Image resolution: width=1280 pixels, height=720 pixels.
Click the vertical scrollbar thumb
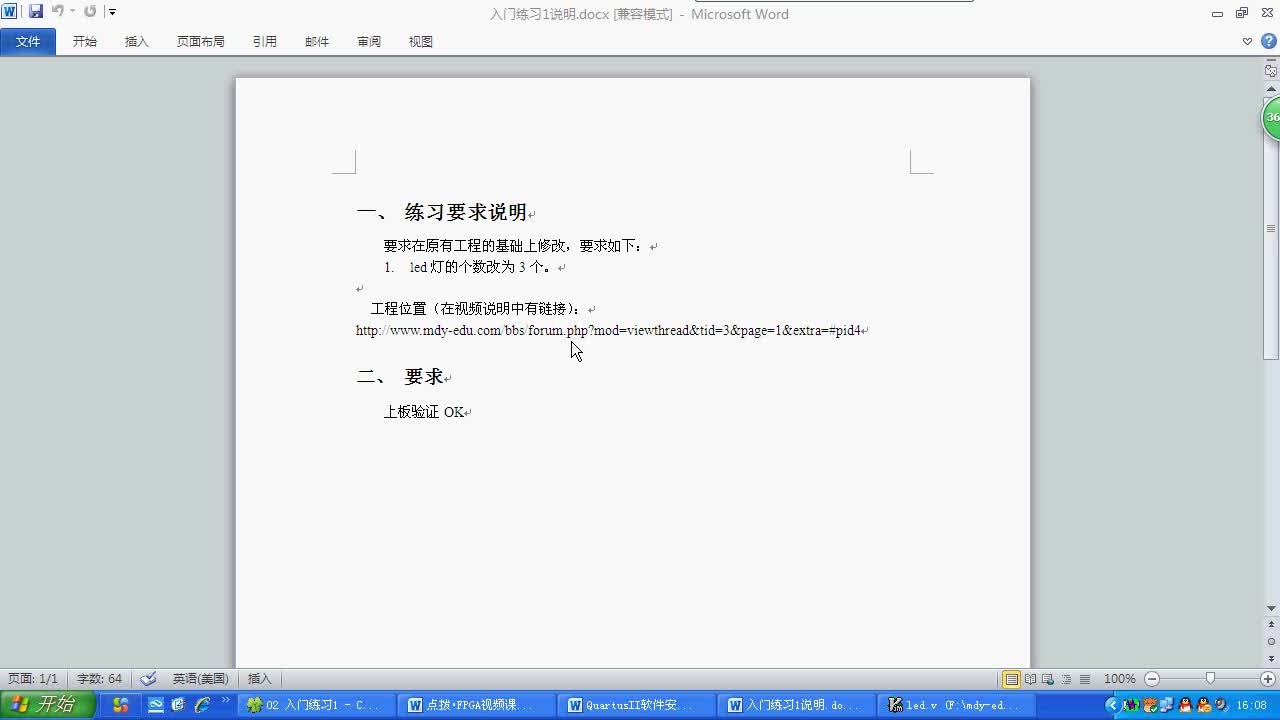1271,228
